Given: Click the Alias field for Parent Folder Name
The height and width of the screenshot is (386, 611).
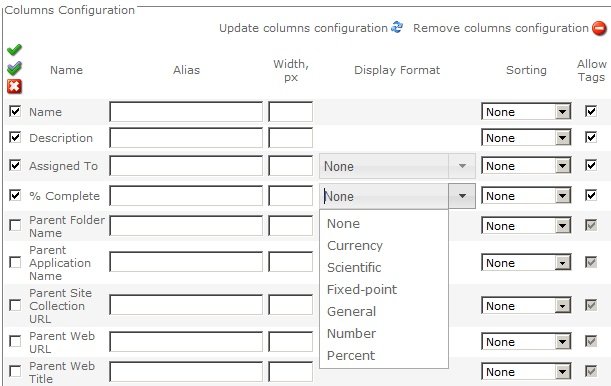Looking at the screenshot, I should pyautogui.click(x=186, y=226).
